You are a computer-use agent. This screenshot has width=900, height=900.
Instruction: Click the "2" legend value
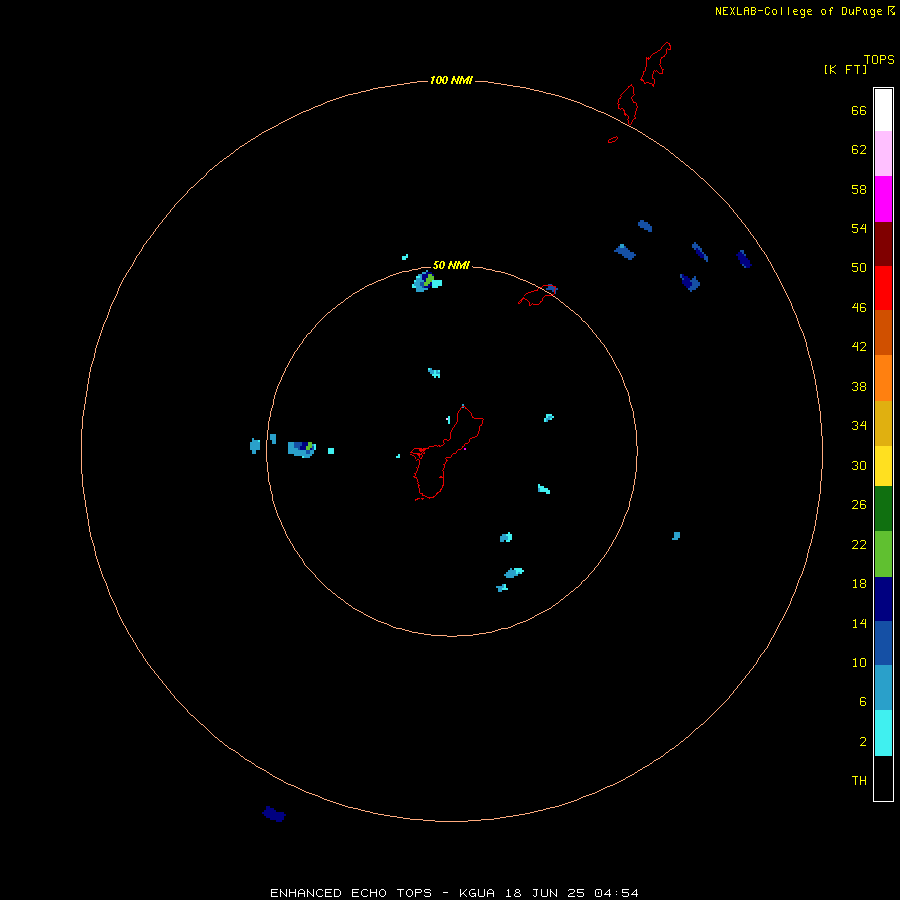click(862, 742)
